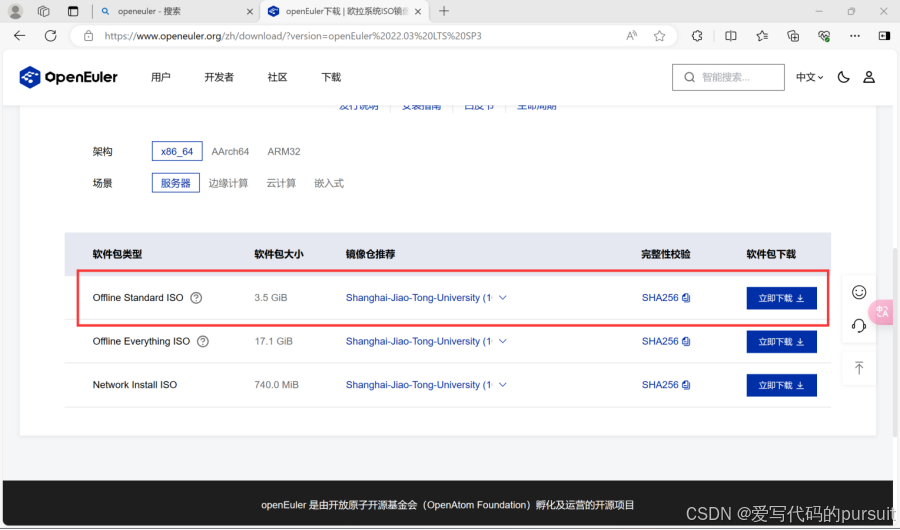Open the 开发者 navigation menu
The height and width of the screenshot is (530, 900).
point(219,77)
